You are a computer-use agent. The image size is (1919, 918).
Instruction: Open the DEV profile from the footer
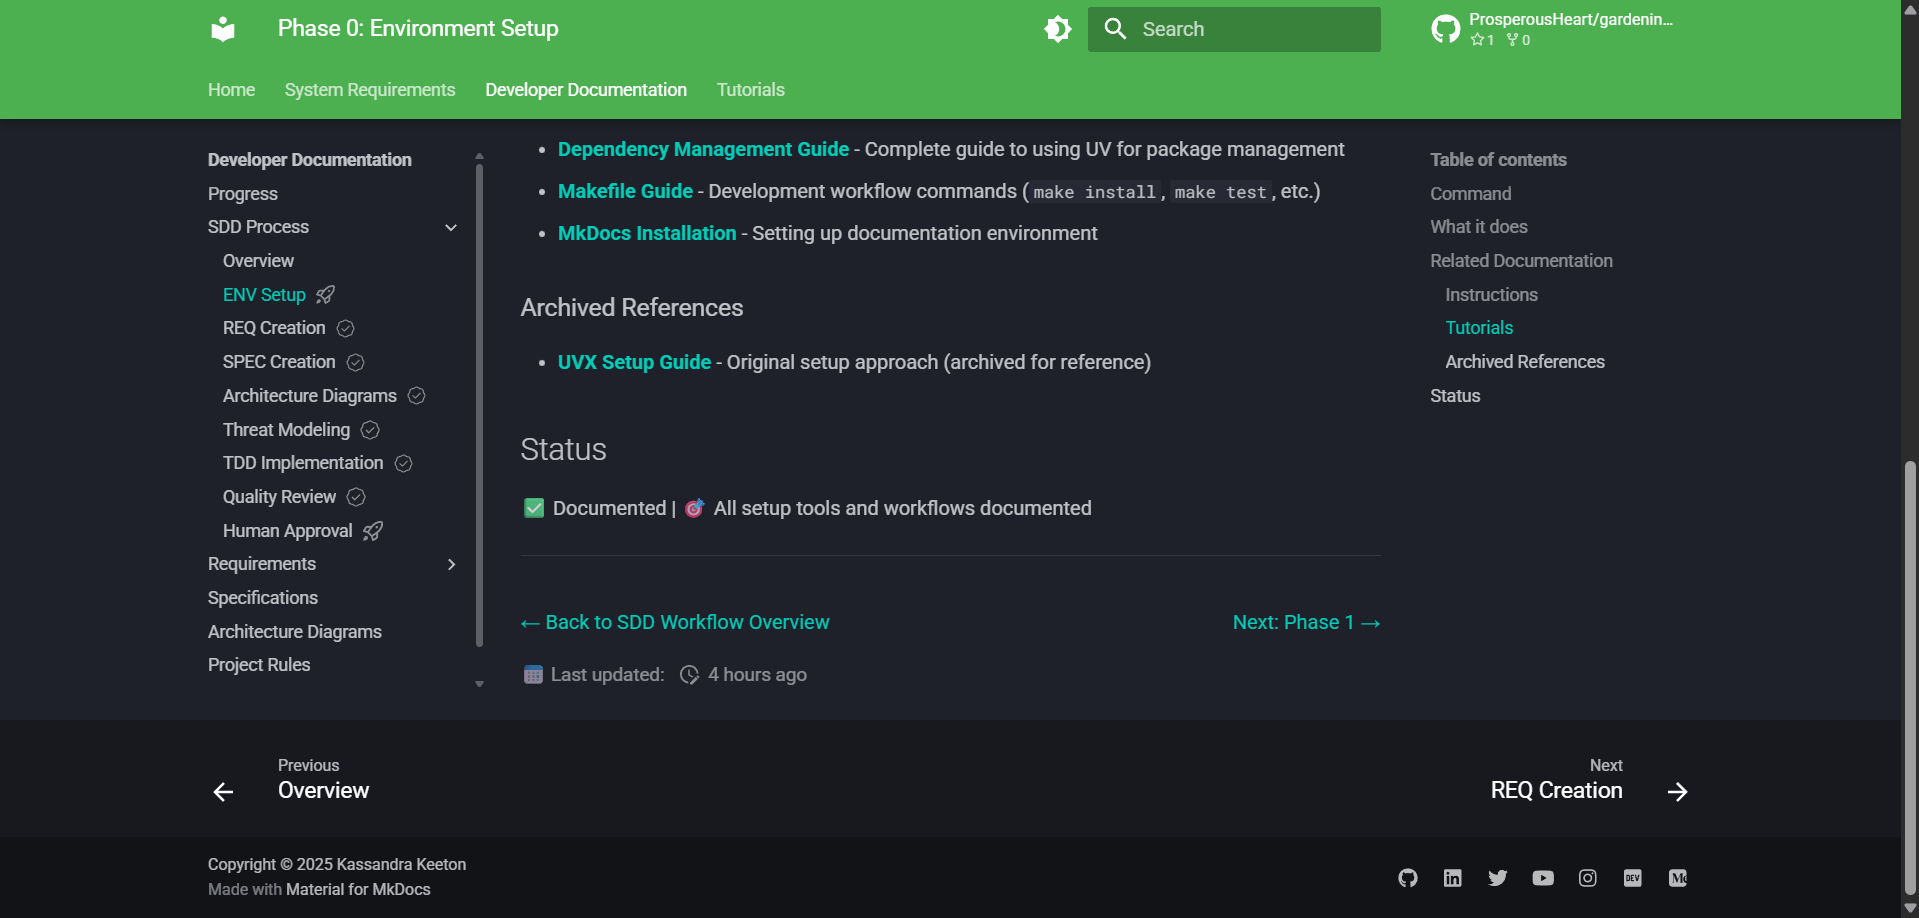(1632, 877)
